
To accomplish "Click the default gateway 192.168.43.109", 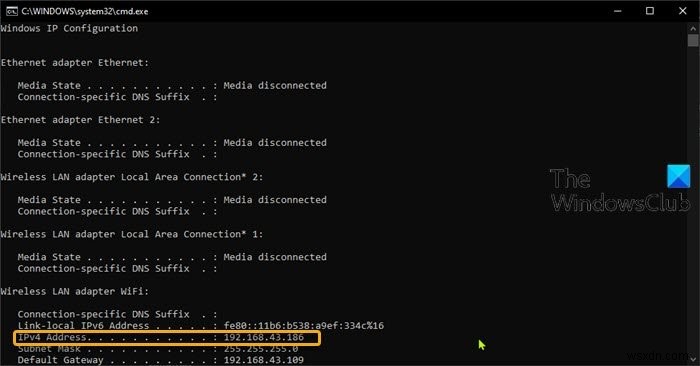I will (264, 360).
